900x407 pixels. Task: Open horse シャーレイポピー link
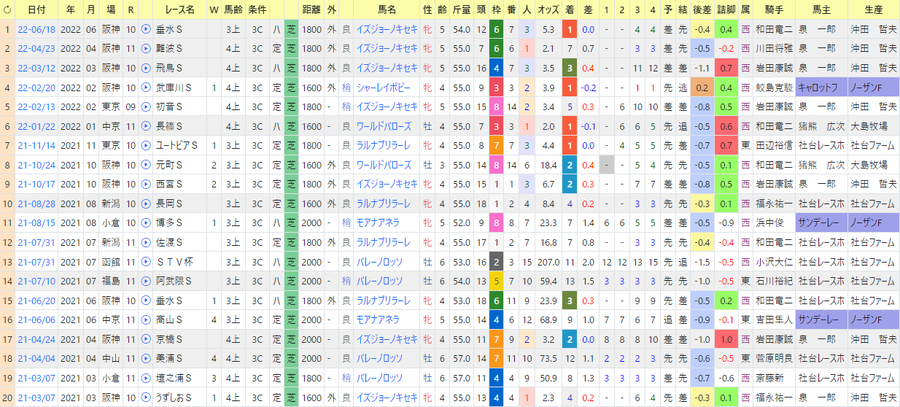385,88
